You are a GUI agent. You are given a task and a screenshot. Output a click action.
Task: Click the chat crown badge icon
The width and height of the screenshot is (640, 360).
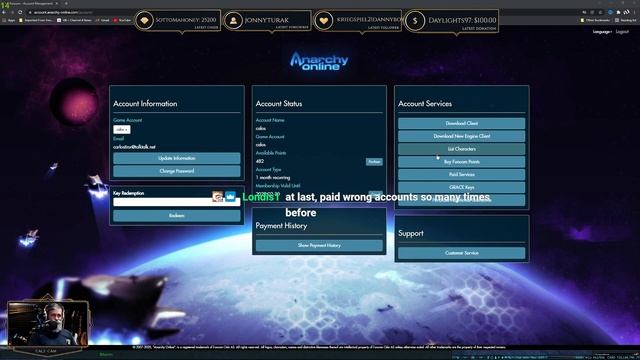(231, 197)
